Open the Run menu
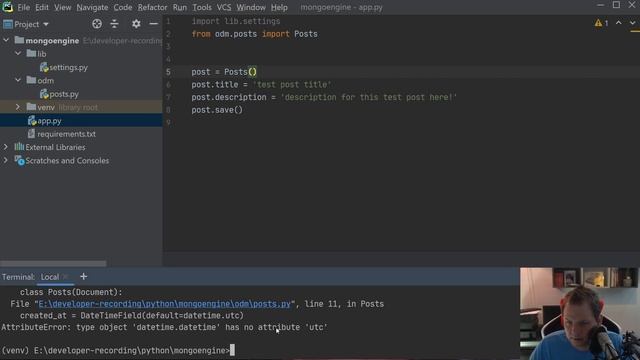The width and height of the screenshot is (640, 360). (180, 7)
